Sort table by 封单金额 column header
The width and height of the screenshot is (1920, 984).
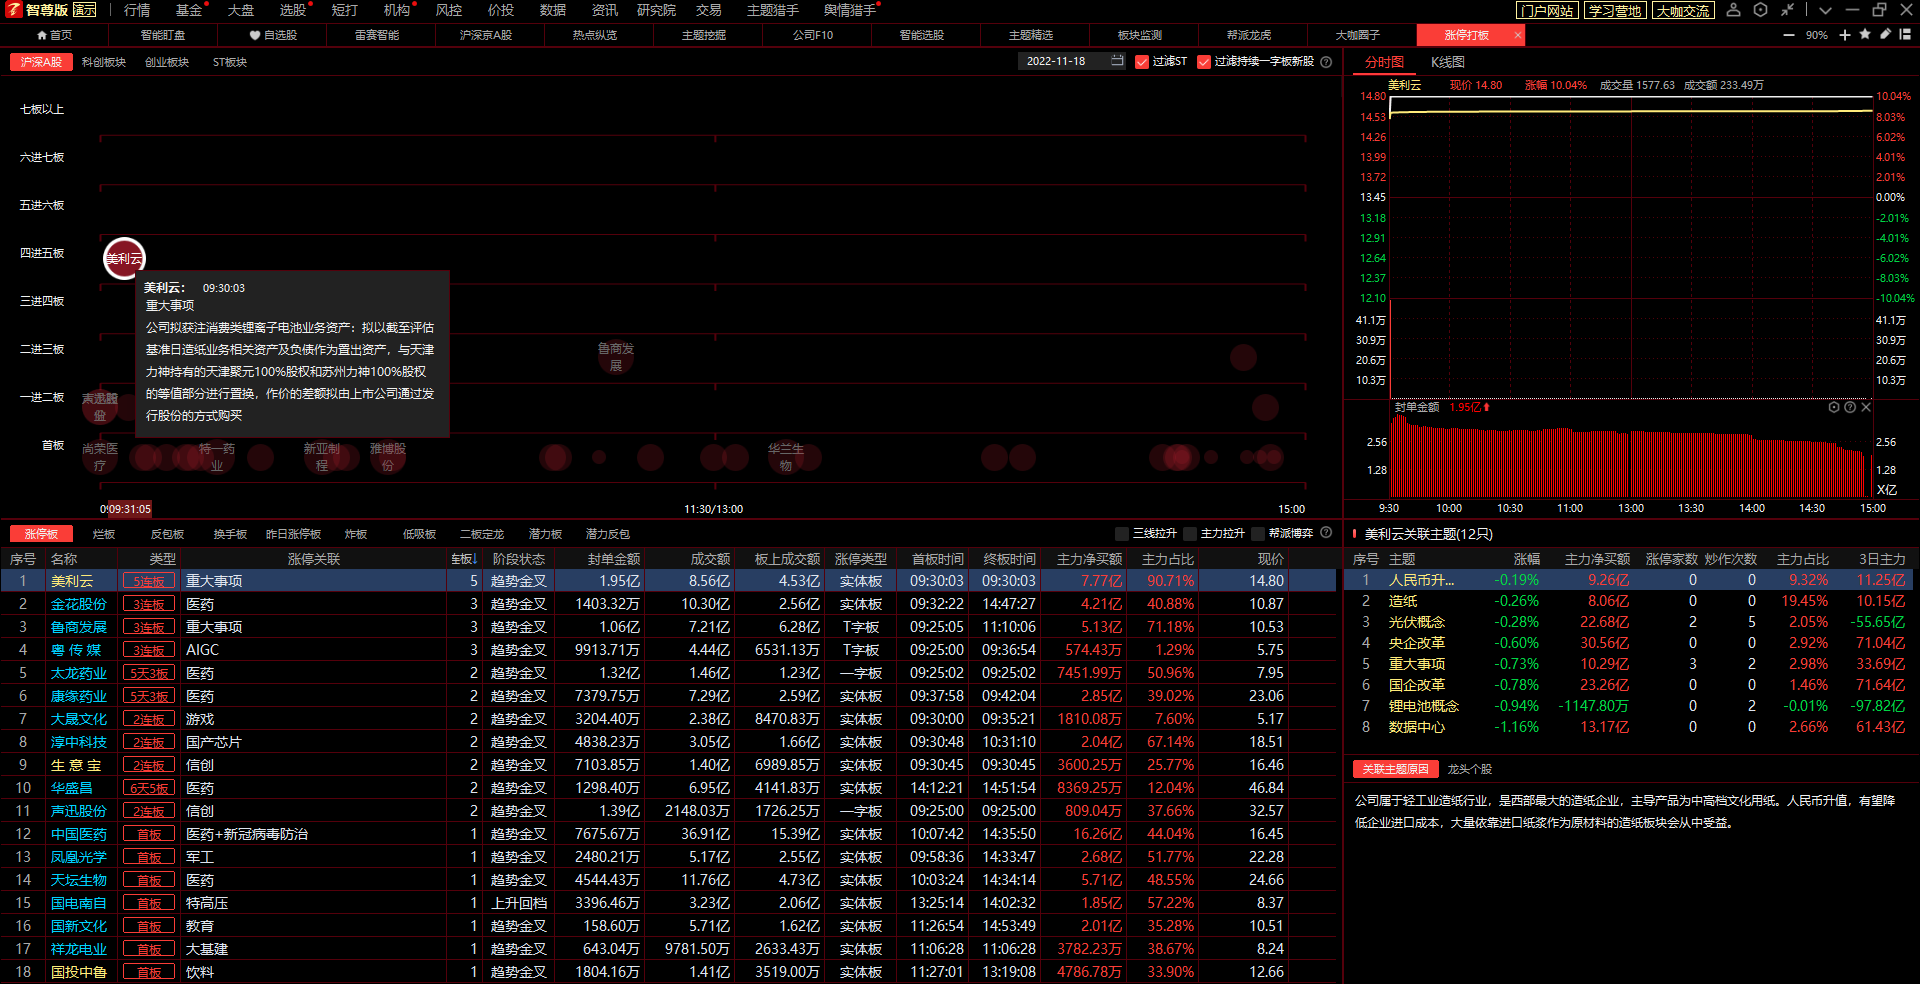coord(614,559)
